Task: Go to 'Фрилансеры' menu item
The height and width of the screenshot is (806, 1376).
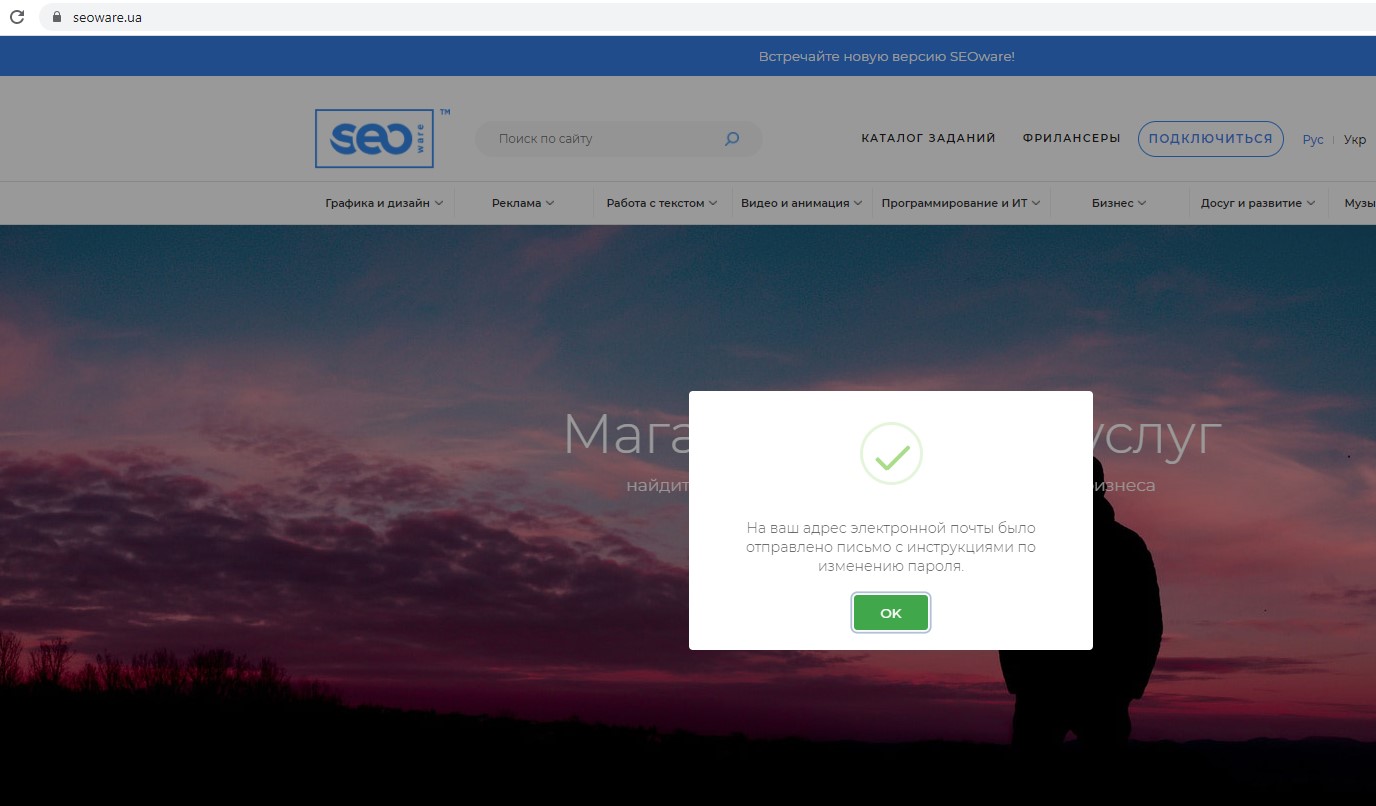Action: pyautogui.click(x=1071, y=139)
